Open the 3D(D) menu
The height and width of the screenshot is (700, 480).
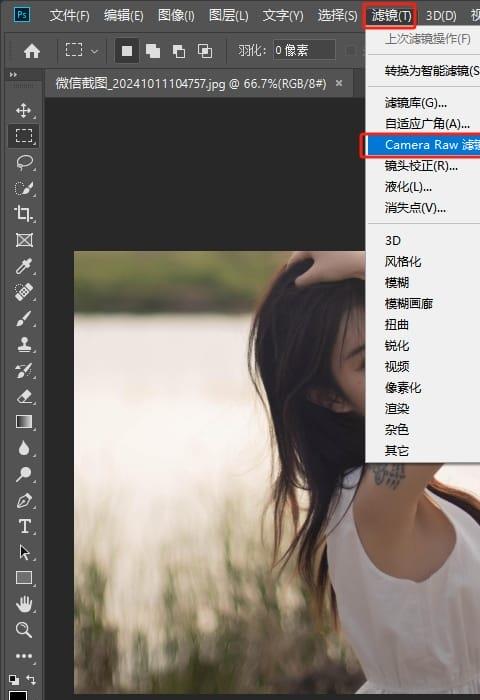[x=441, y=16]
